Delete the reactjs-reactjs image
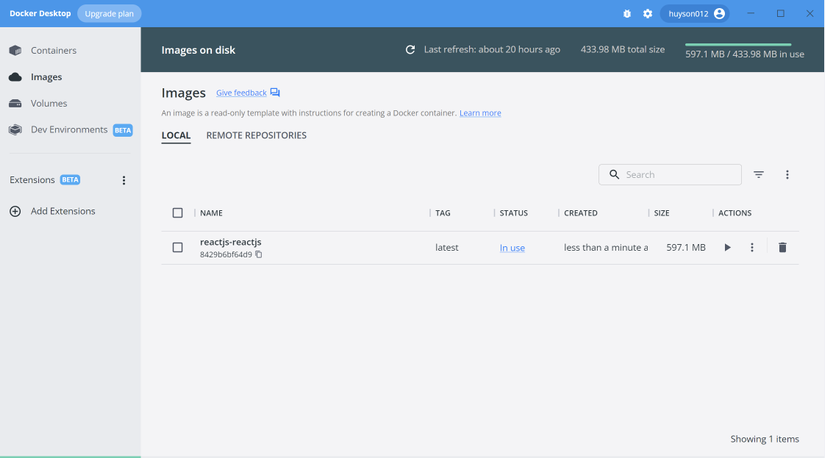 pos(782,247)
